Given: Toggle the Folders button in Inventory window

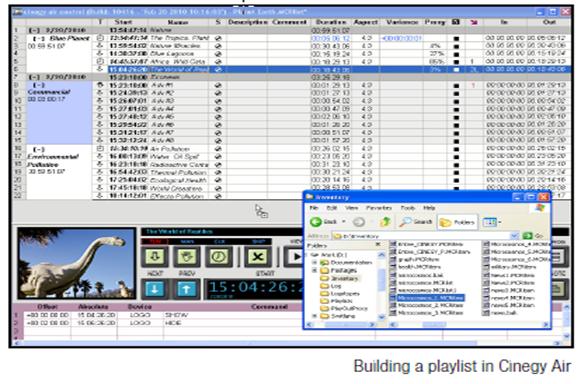Looking at the screenshot, I should [x=458, y=222].
